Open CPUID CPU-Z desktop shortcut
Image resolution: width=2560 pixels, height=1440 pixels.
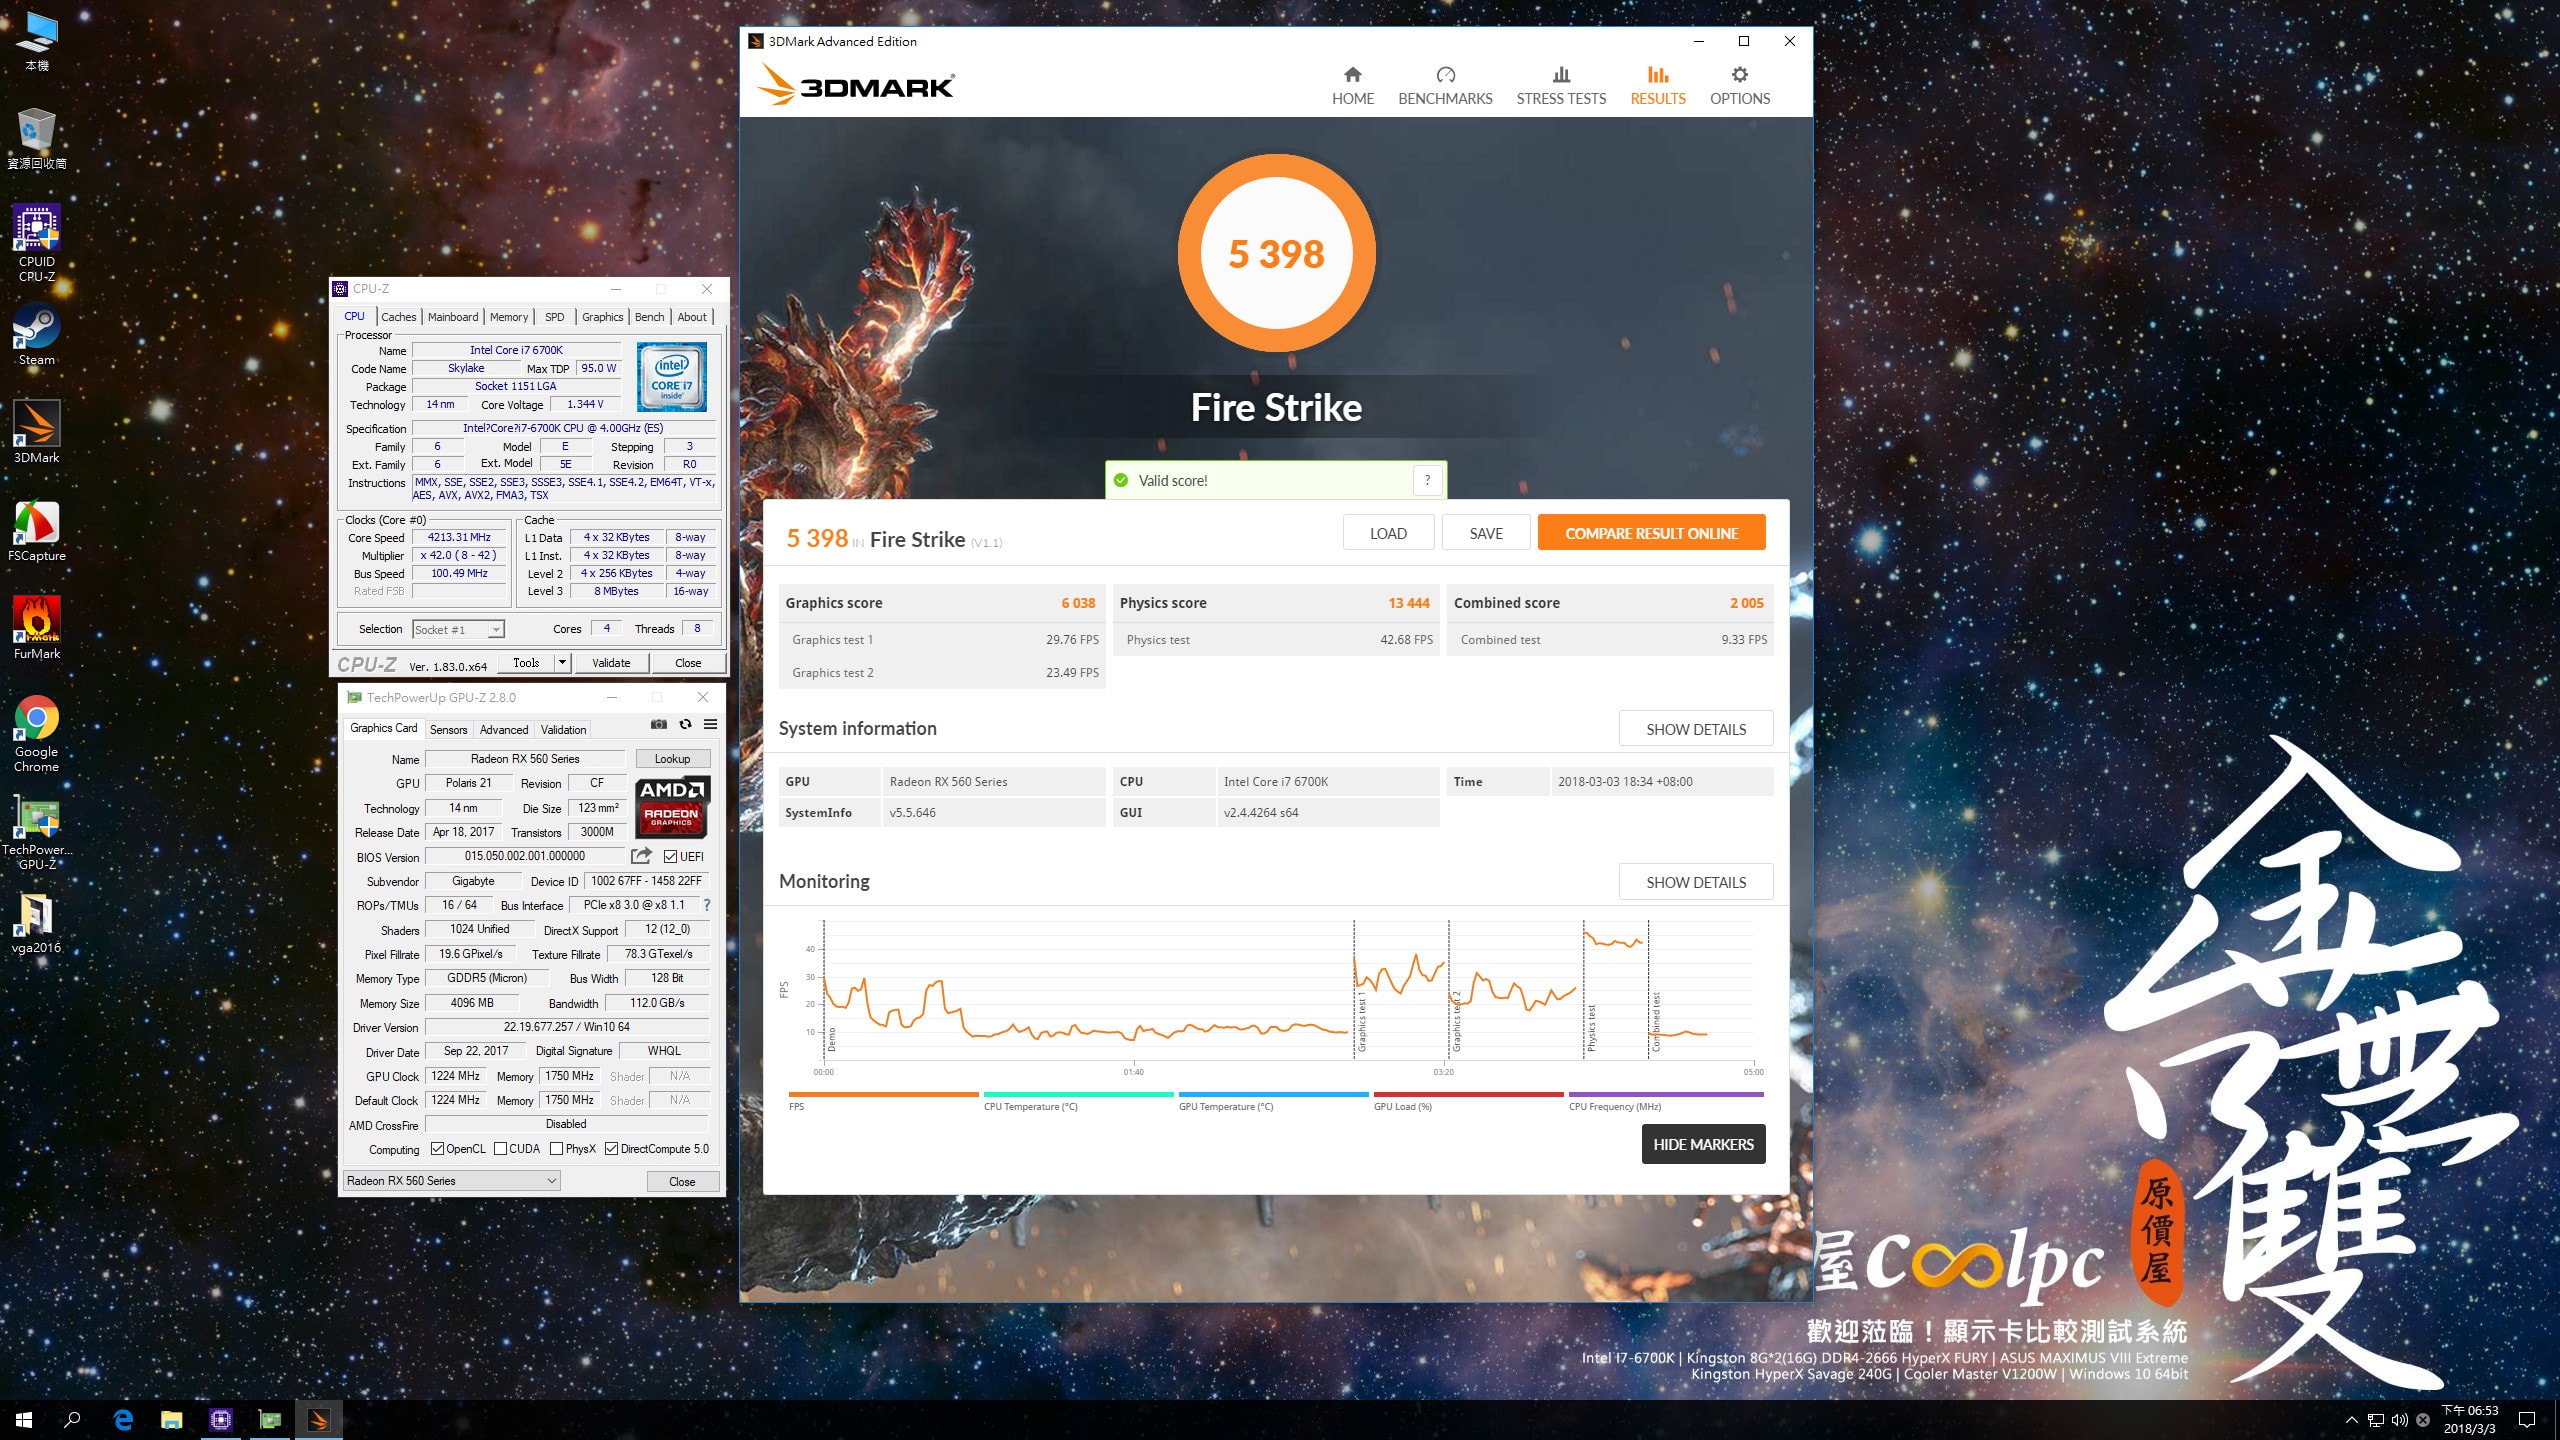point(37,243)
